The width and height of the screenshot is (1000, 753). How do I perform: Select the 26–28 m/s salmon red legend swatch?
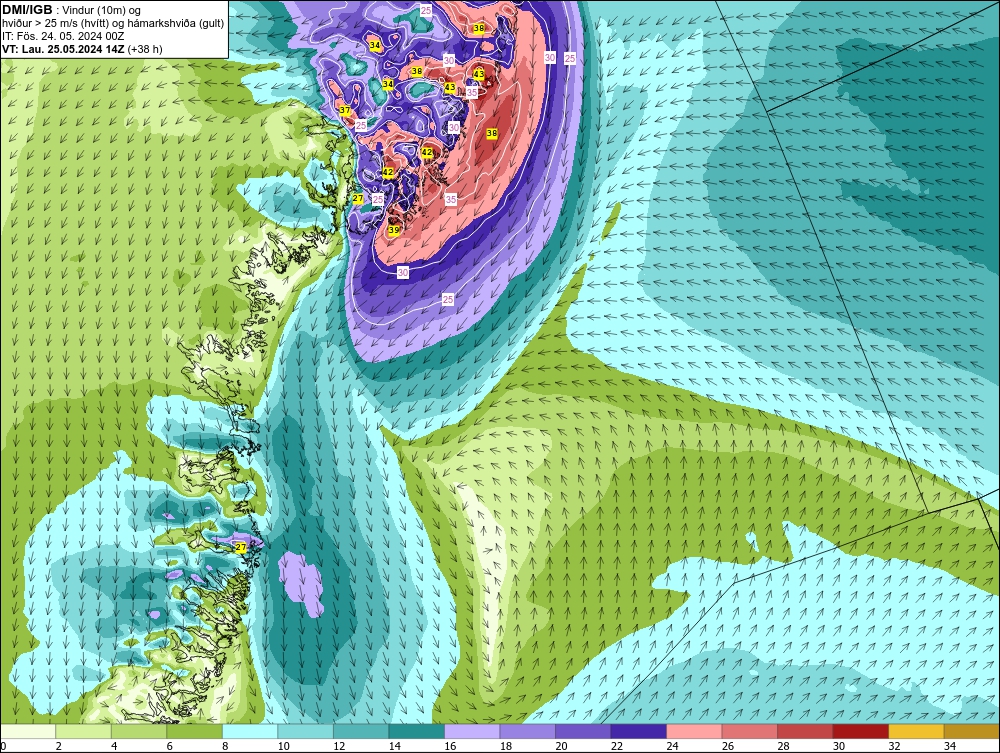(x=749, y=731)
